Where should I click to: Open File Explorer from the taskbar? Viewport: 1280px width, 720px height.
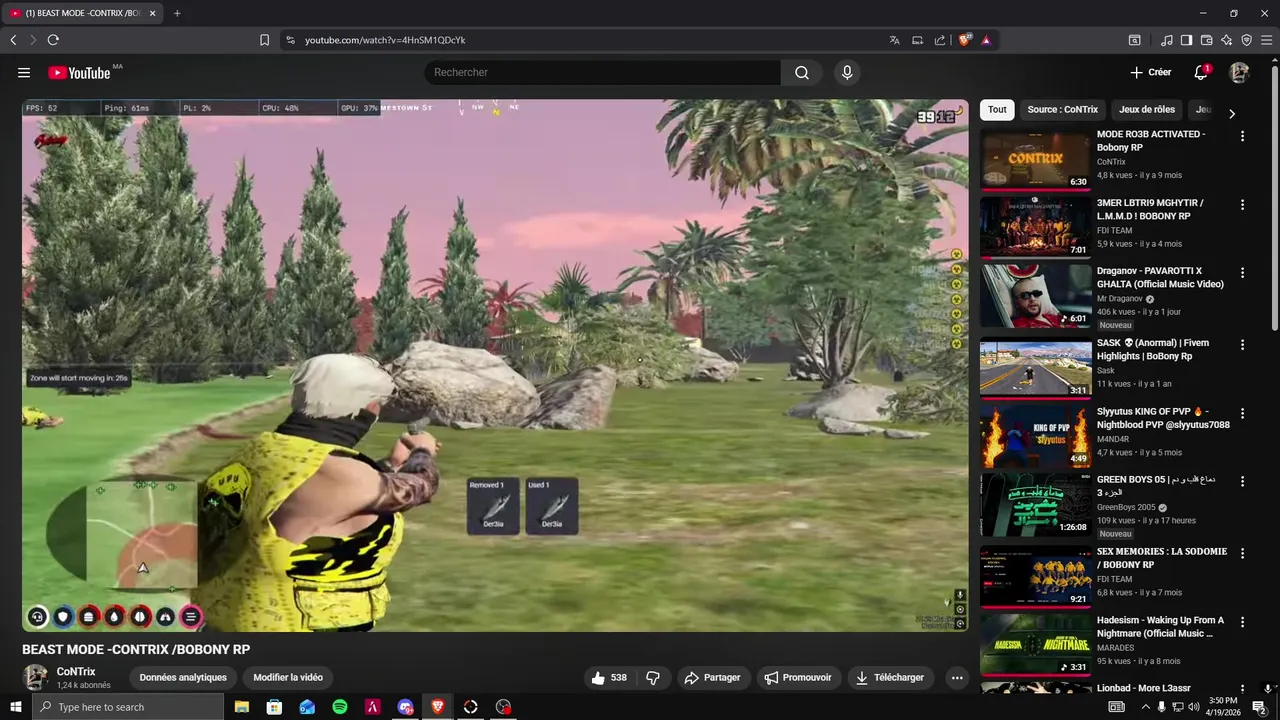pyautogui.click(x=242, y=707)
